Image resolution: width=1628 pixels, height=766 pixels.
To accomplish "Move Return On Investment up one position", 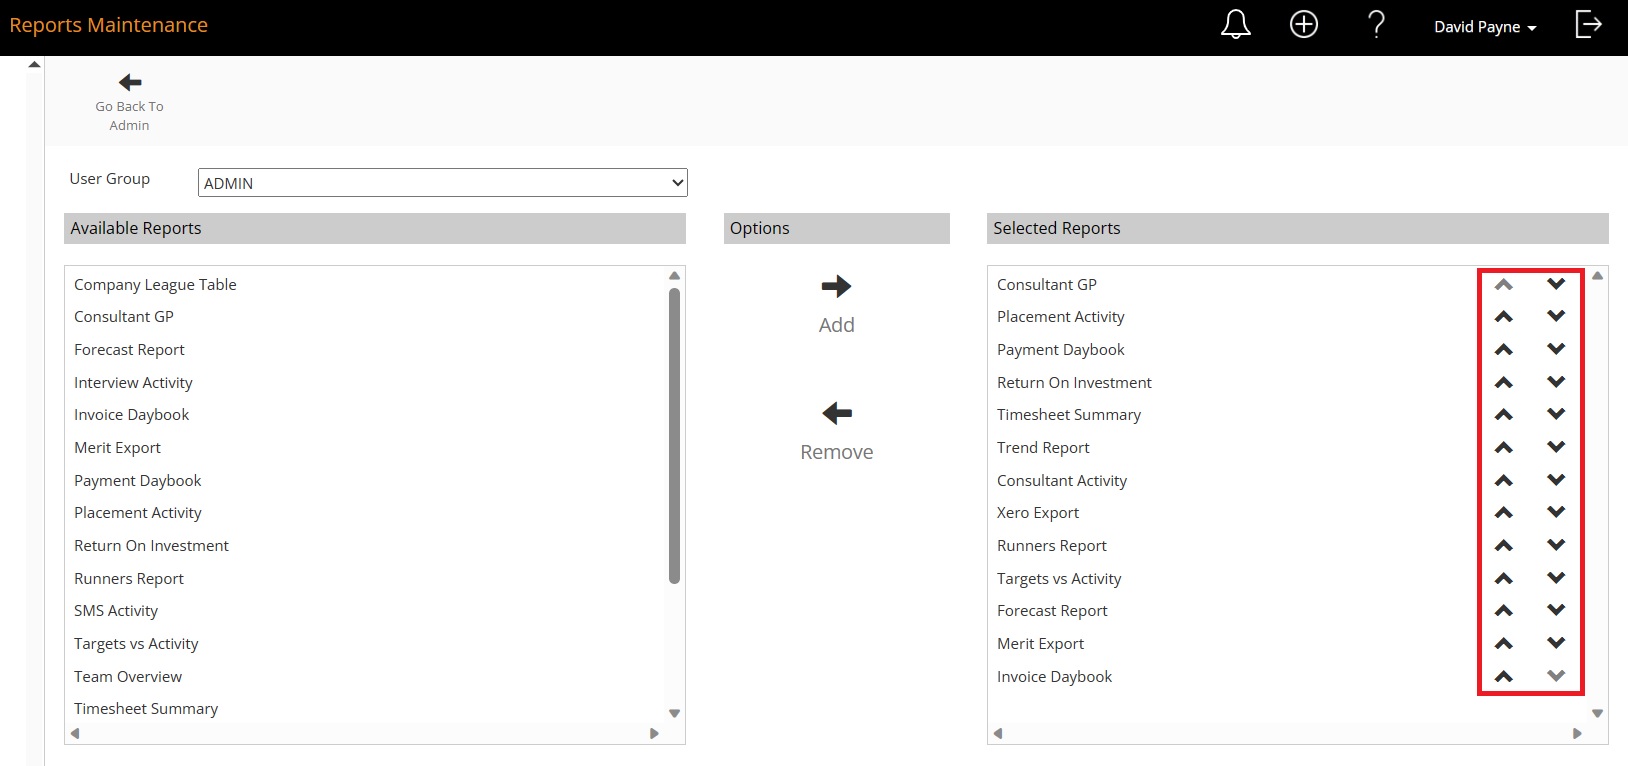I will [x=1503, y=383].
